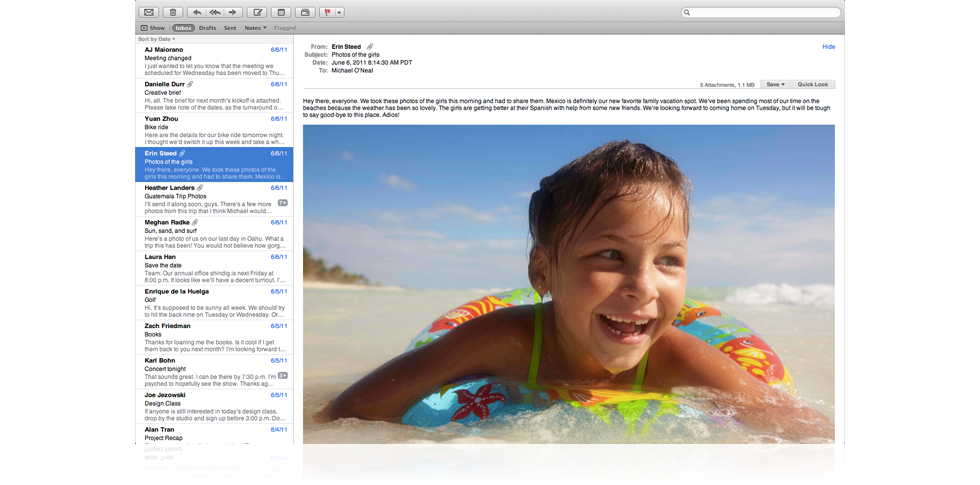Screen dimensions: 980x485
Task: Select the Inbox mailbox tab
Action: point(183,28)
